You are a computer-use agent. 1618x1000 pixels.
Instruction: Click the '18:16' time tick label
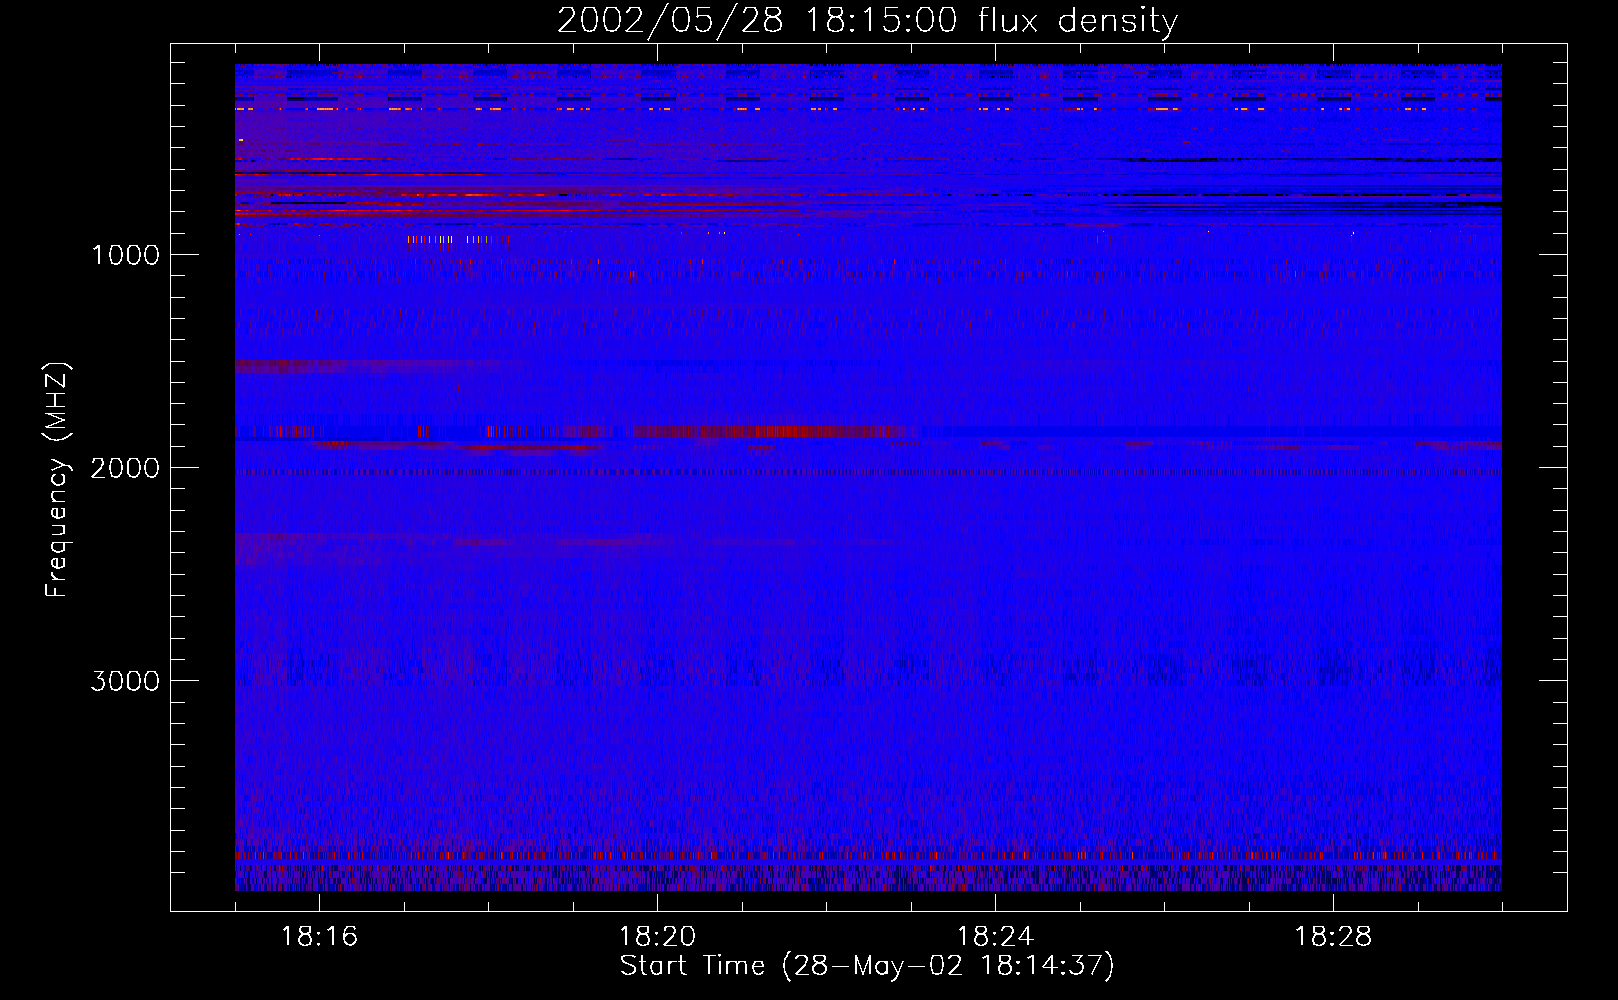320,937
